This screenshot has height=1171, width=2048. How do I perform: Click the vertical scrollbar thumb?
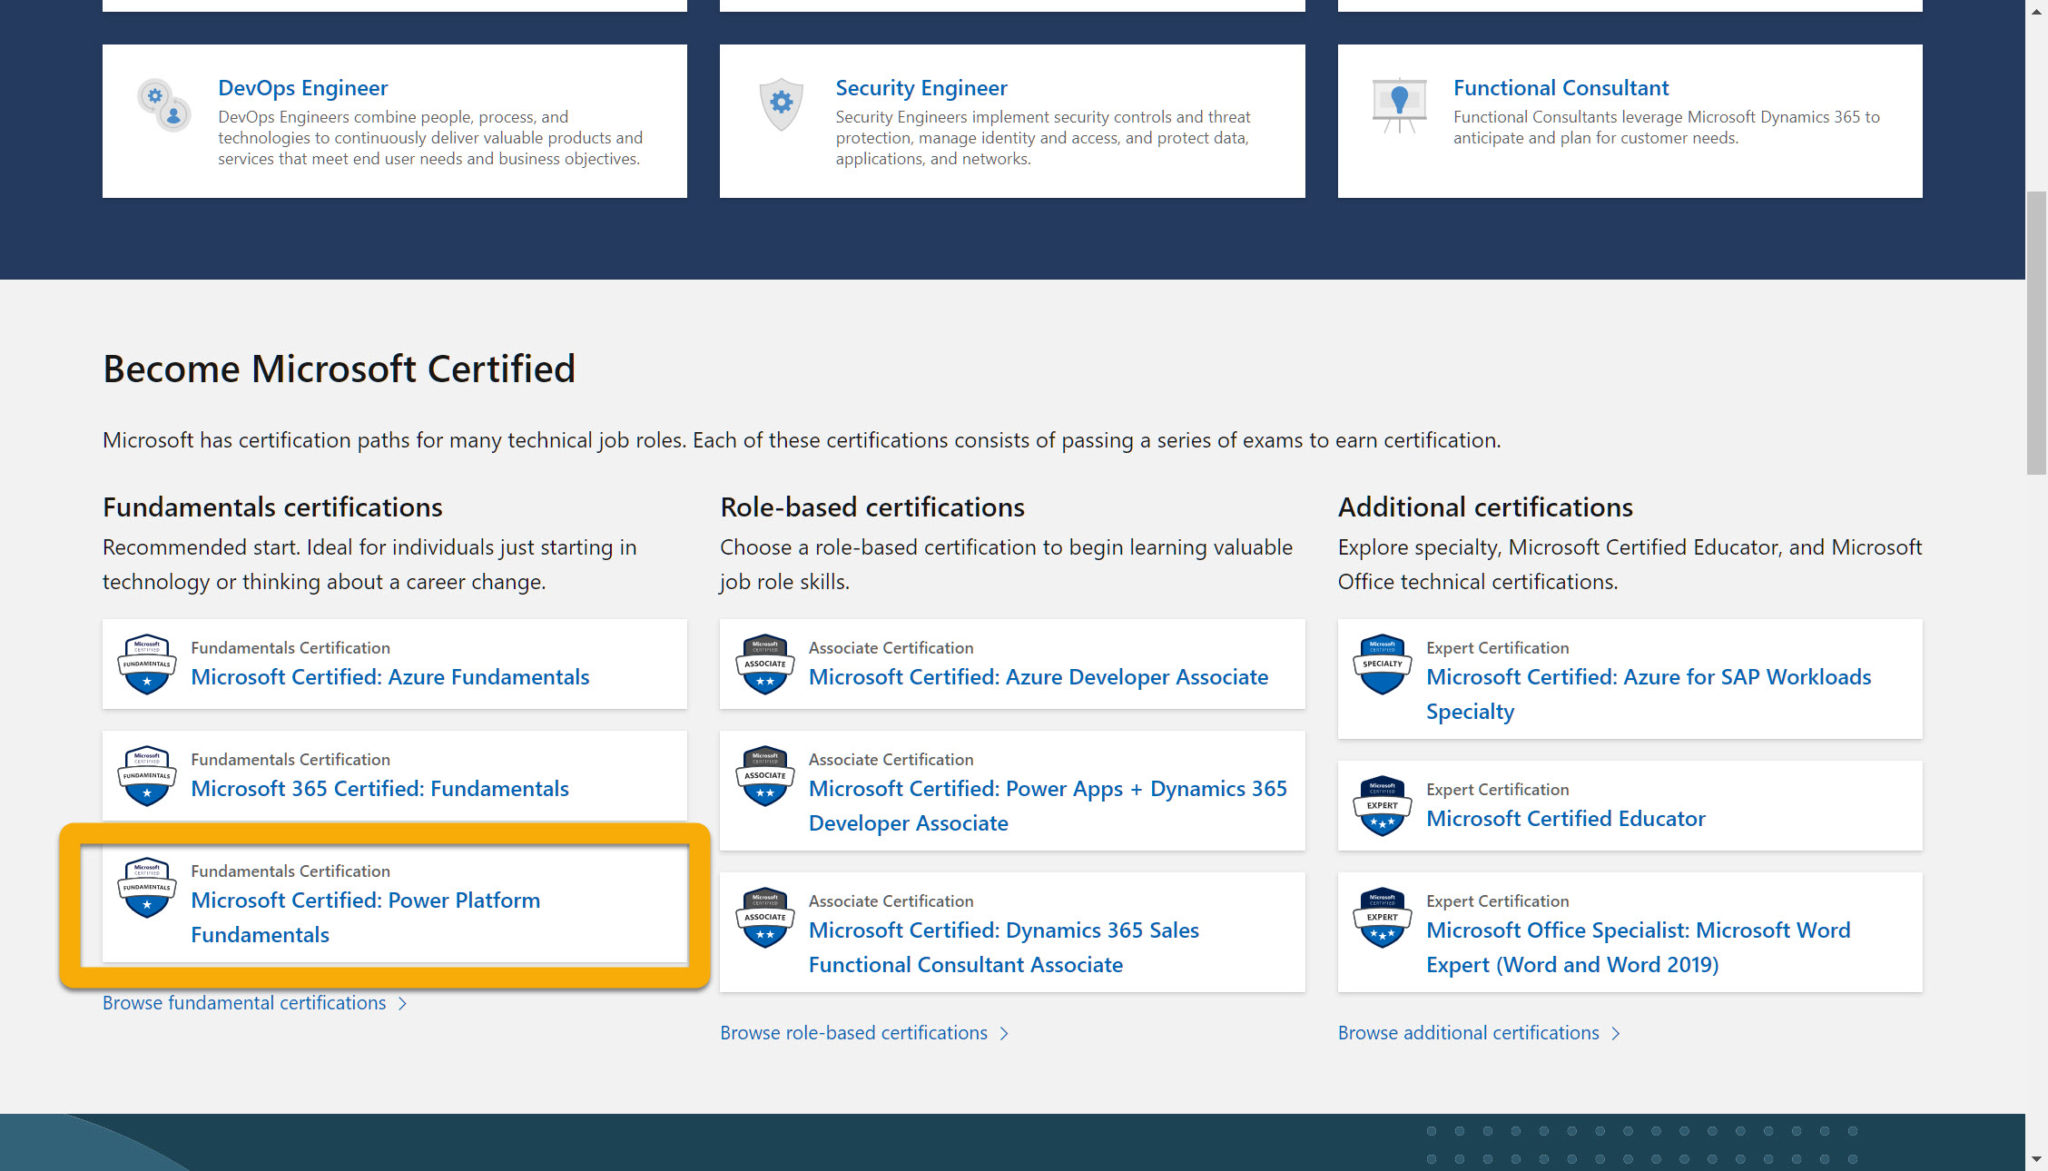pyautogui.click(x=2037, y=332)
